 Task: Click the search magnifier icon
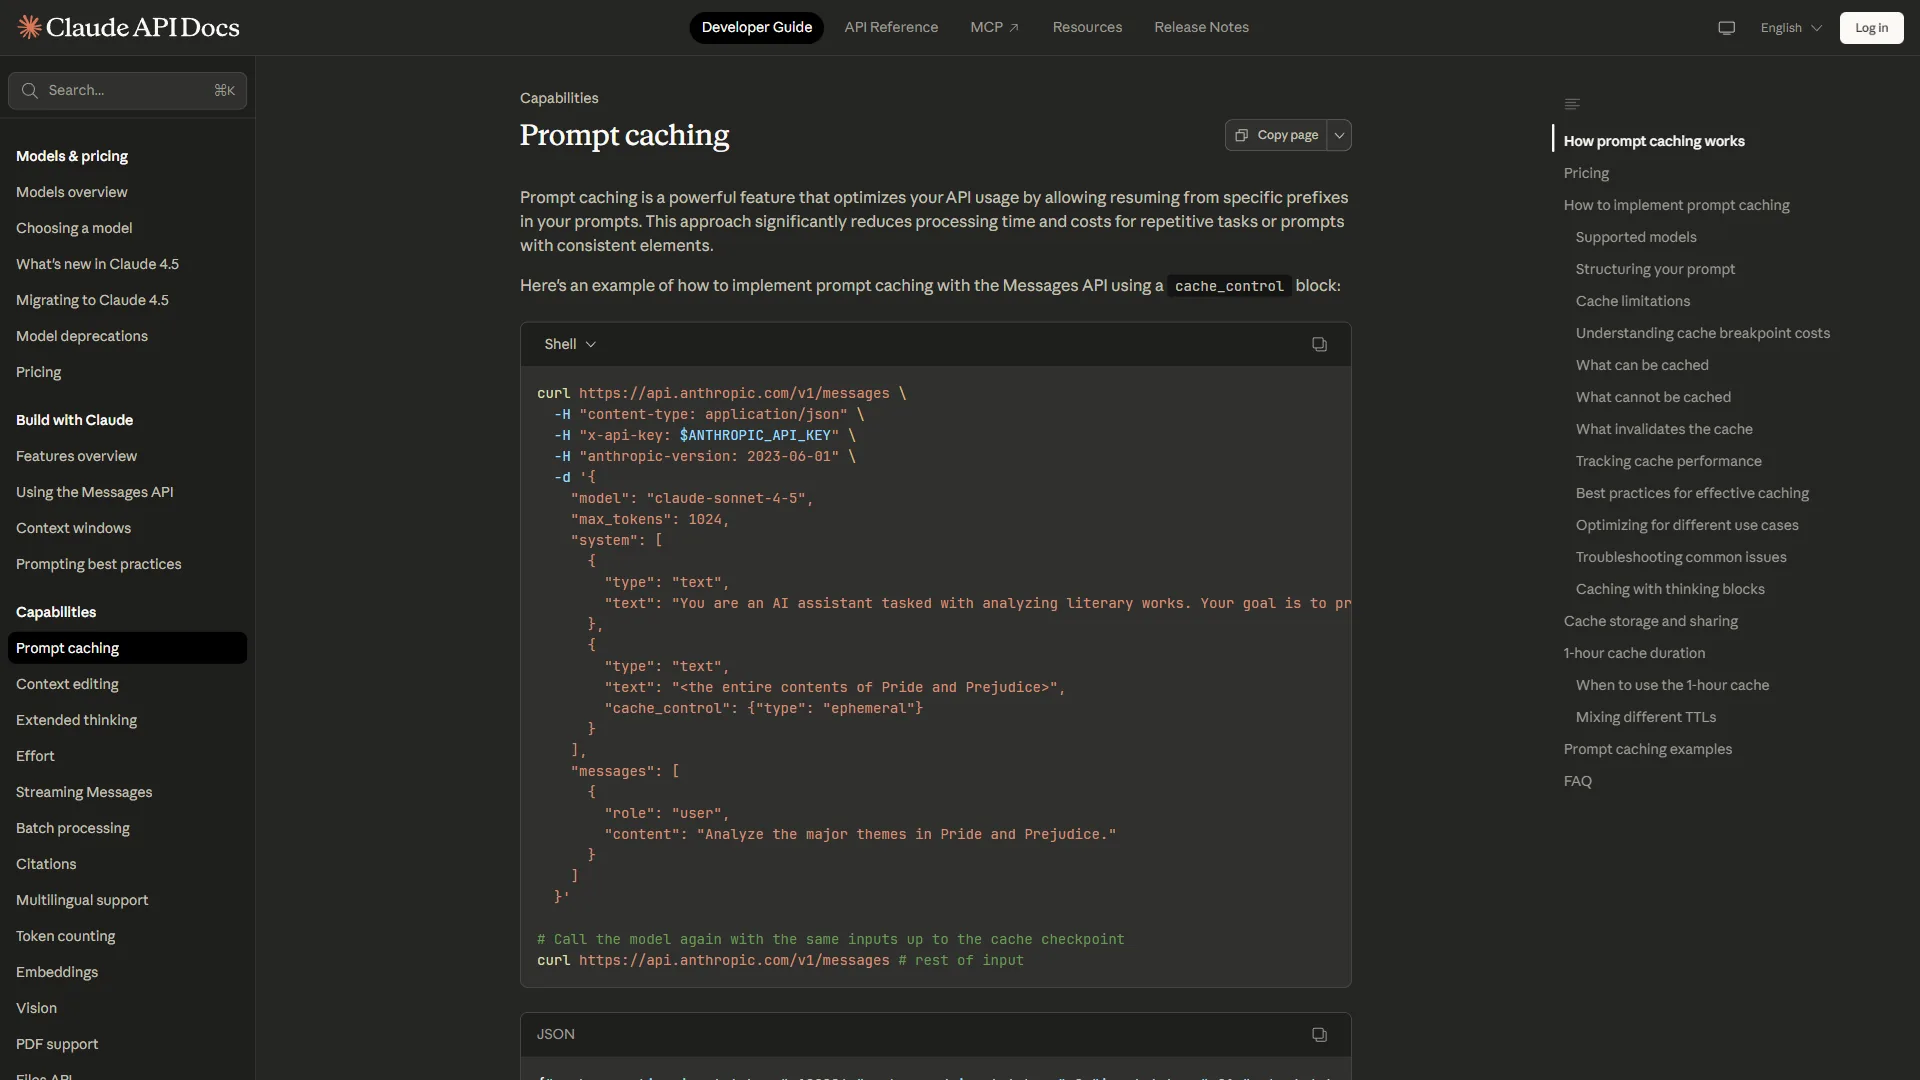point(30,91)
